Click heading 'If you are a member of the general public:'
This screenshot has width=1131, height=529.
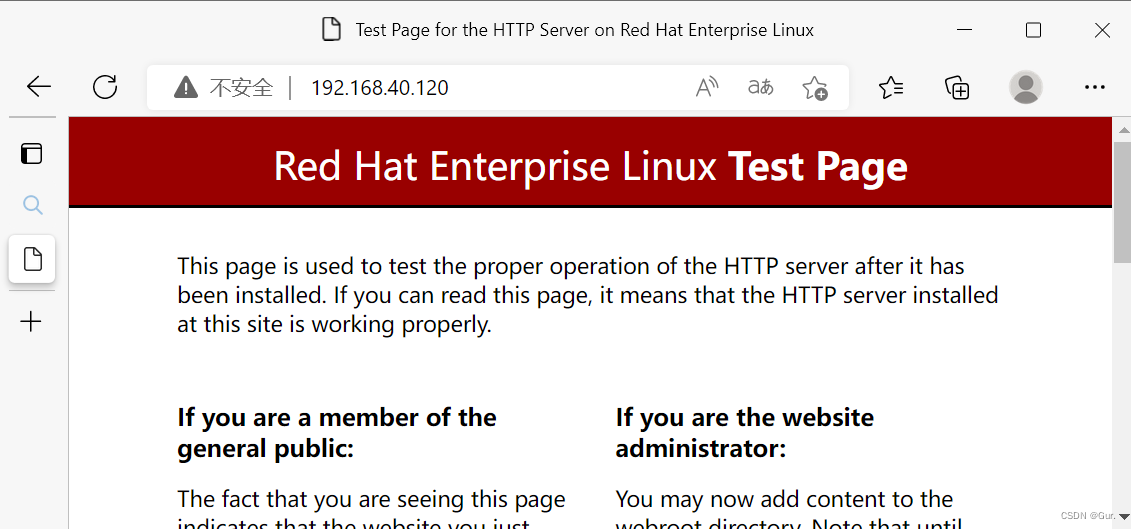click(337, 433)
